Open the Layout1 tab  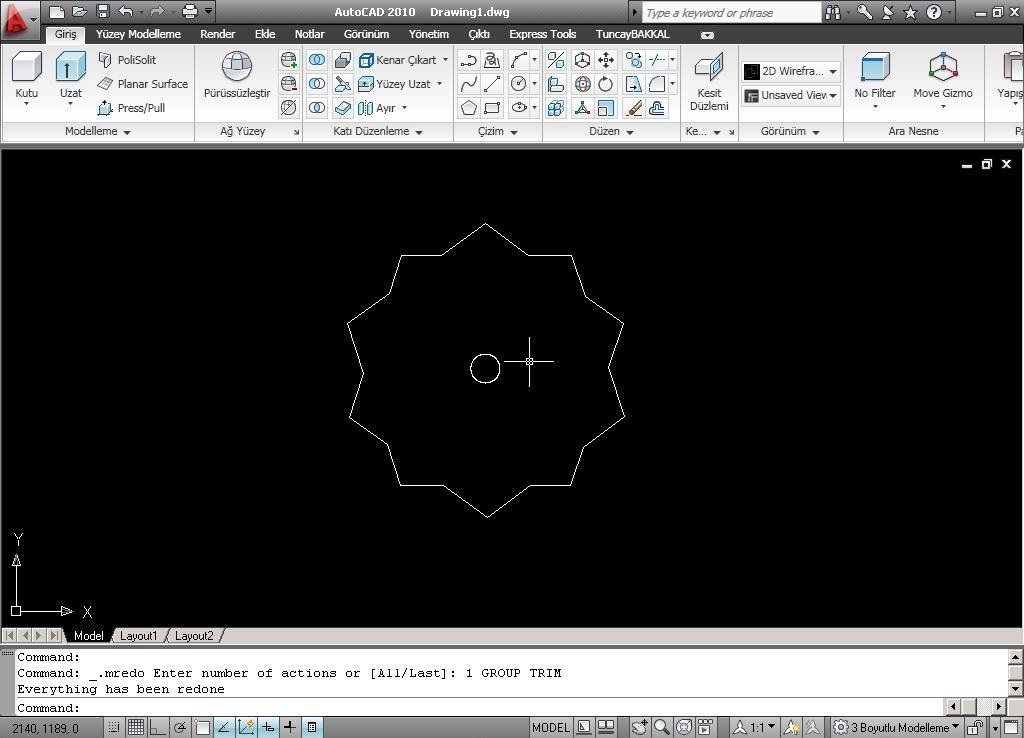click(139, 635)
